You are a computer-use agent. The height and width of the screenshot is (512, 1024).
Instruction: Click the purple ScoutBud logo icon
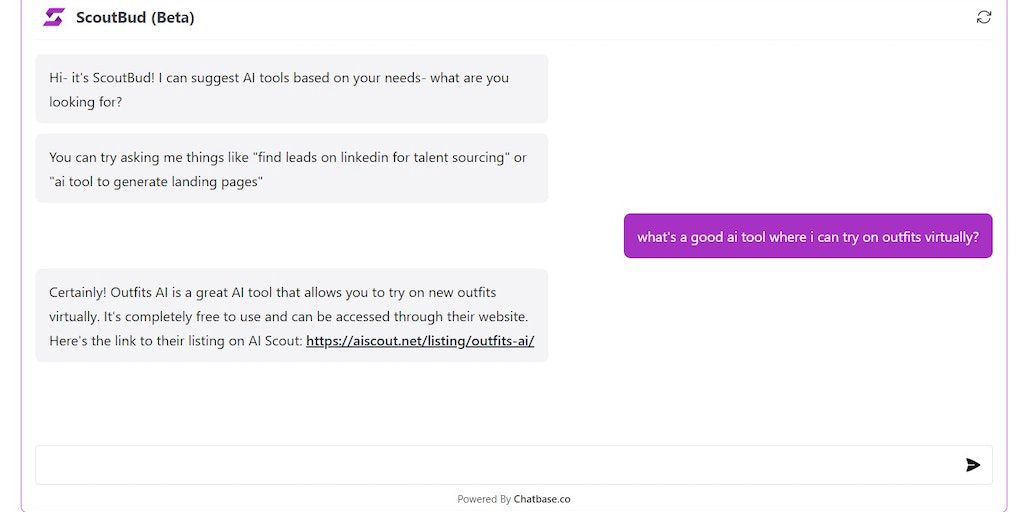click(x=54, y=17)
